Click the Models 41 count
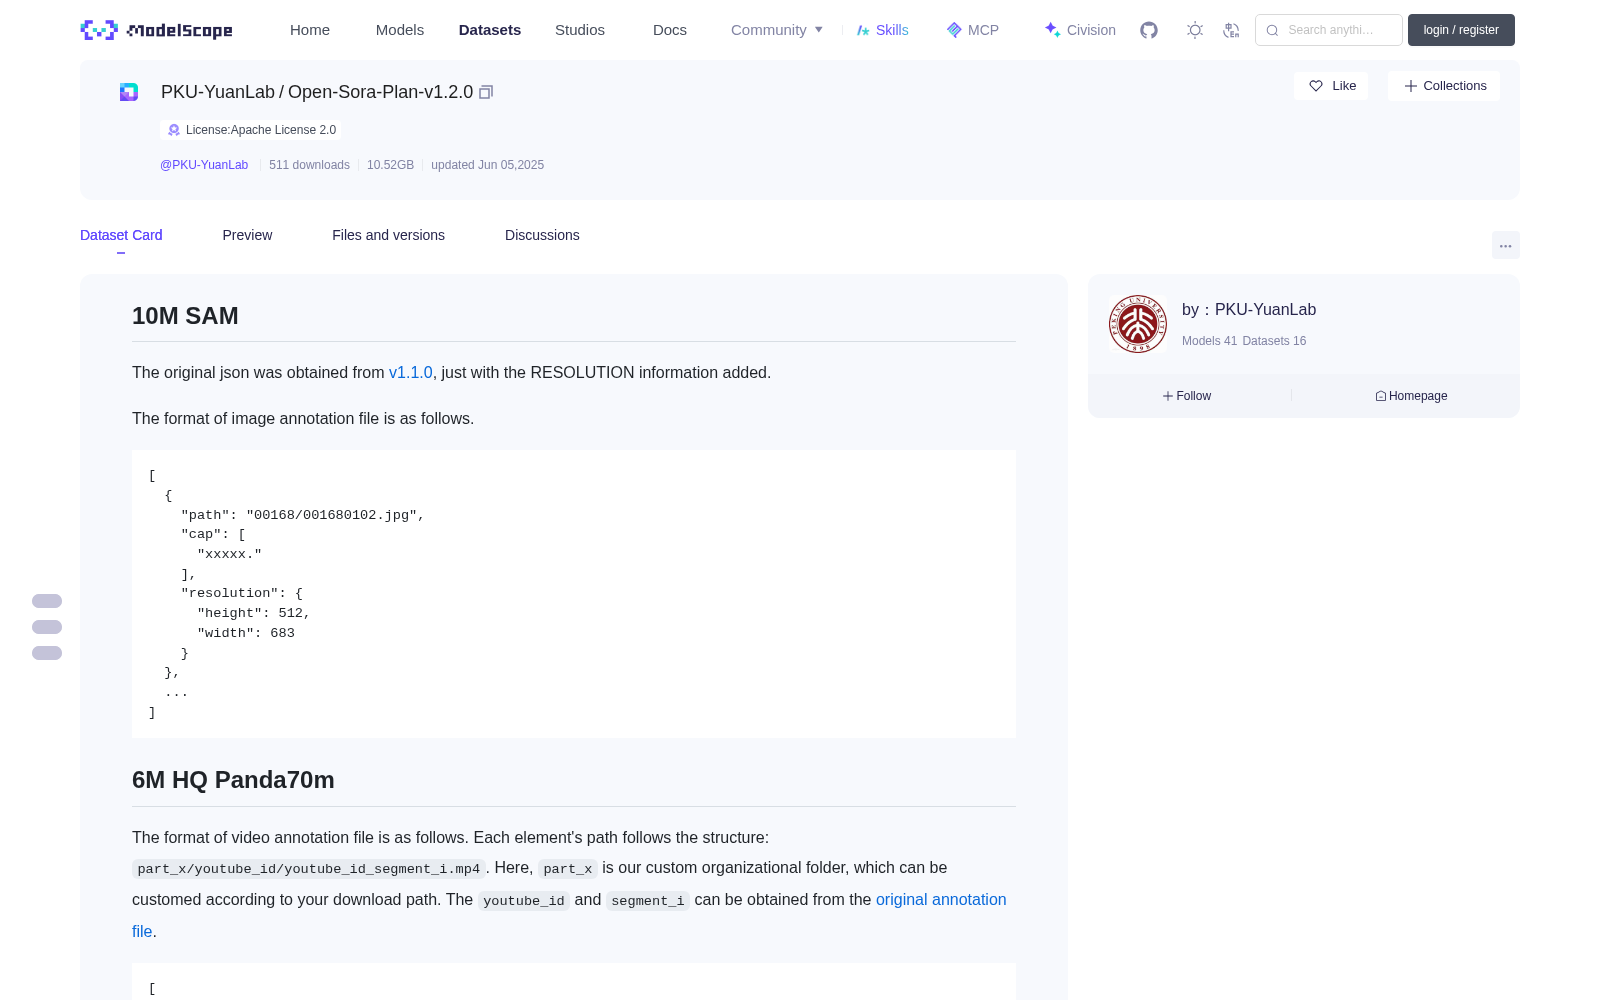The image size is (1600, 1000). click(1209, 341)
